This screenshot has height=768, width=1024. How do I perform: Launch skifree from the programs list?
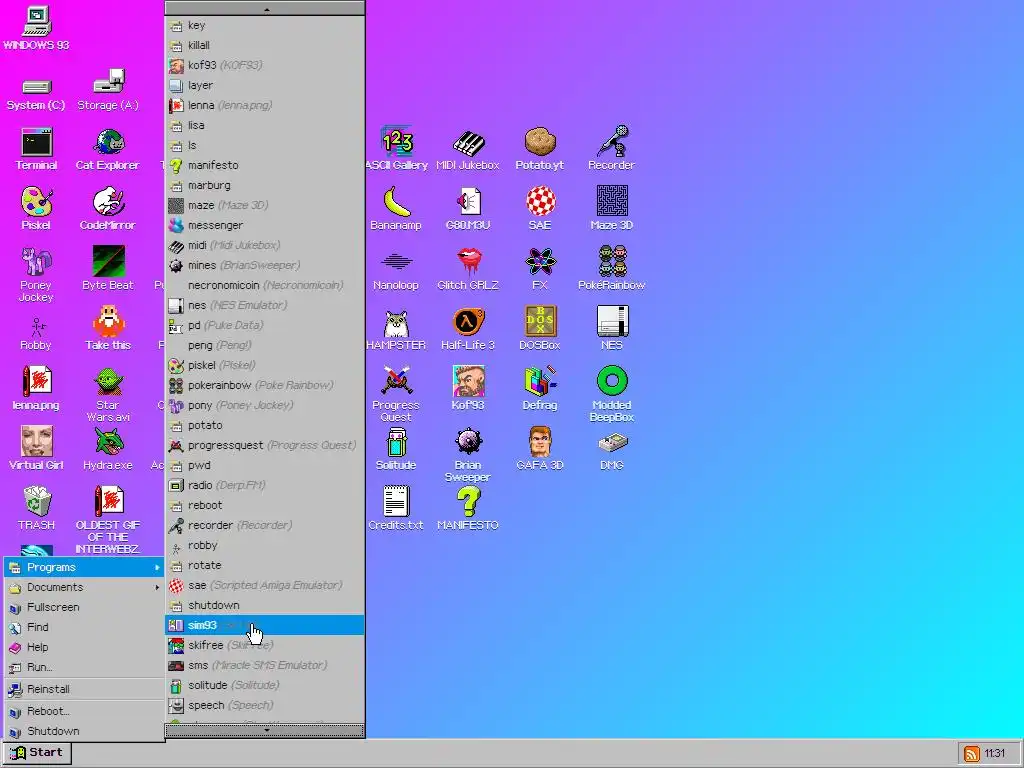264,645
